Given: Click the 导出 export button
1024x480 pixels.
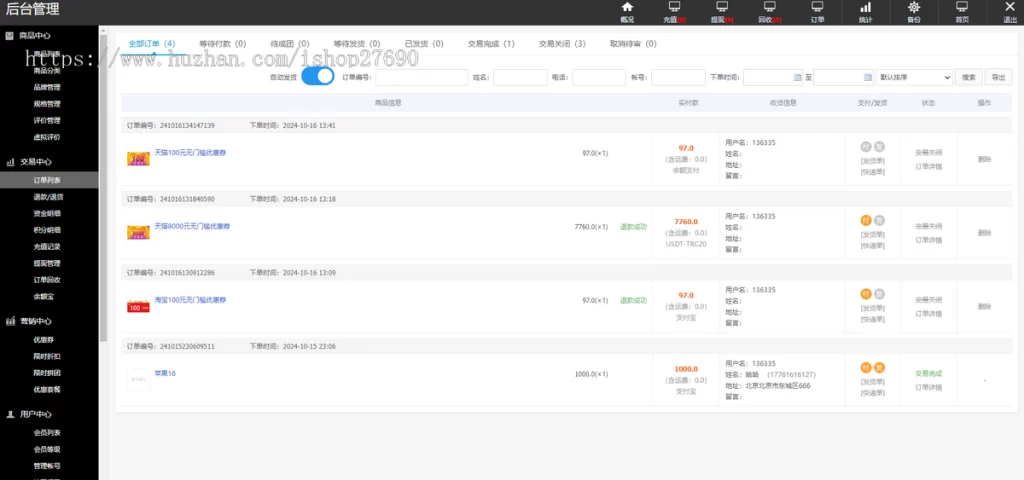Looking at the screenshot, I should (x=998, y=77).
